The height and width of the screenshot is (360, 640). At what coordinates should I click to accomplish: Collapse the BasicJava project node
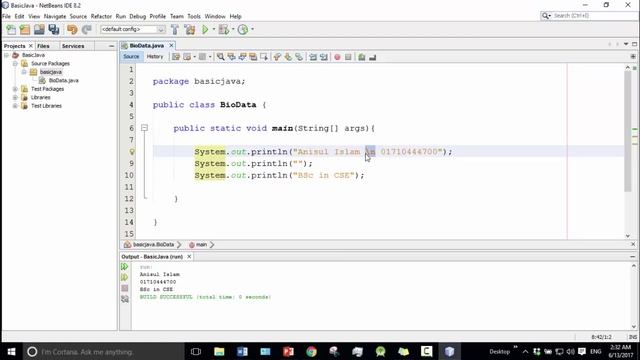pos(7,55)
